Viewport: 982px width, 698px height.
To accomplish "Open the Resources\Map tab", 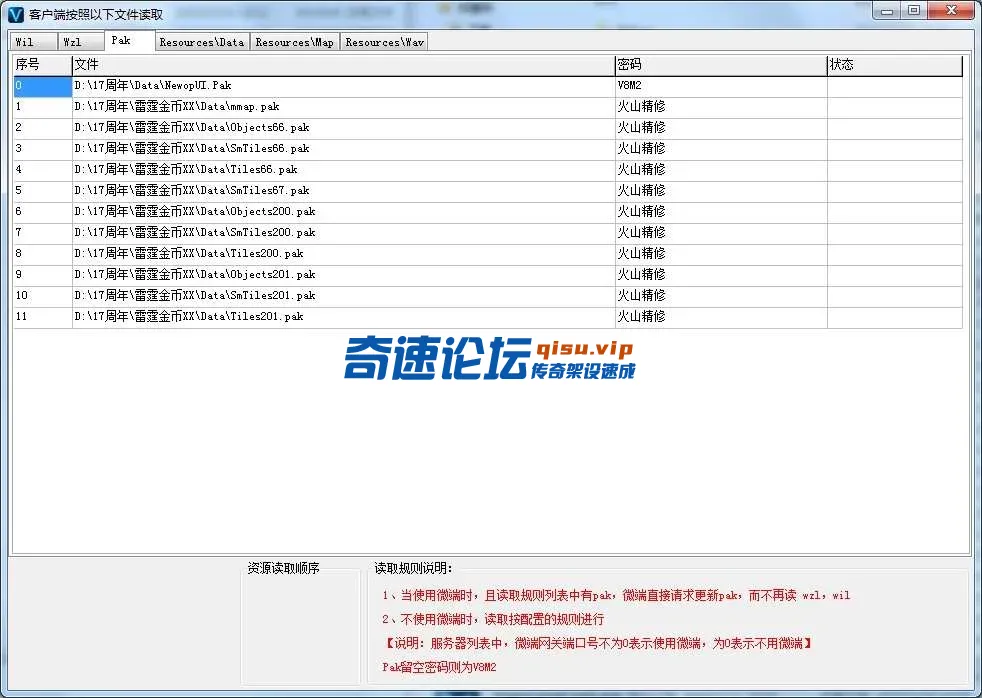I will pos(295,42).
